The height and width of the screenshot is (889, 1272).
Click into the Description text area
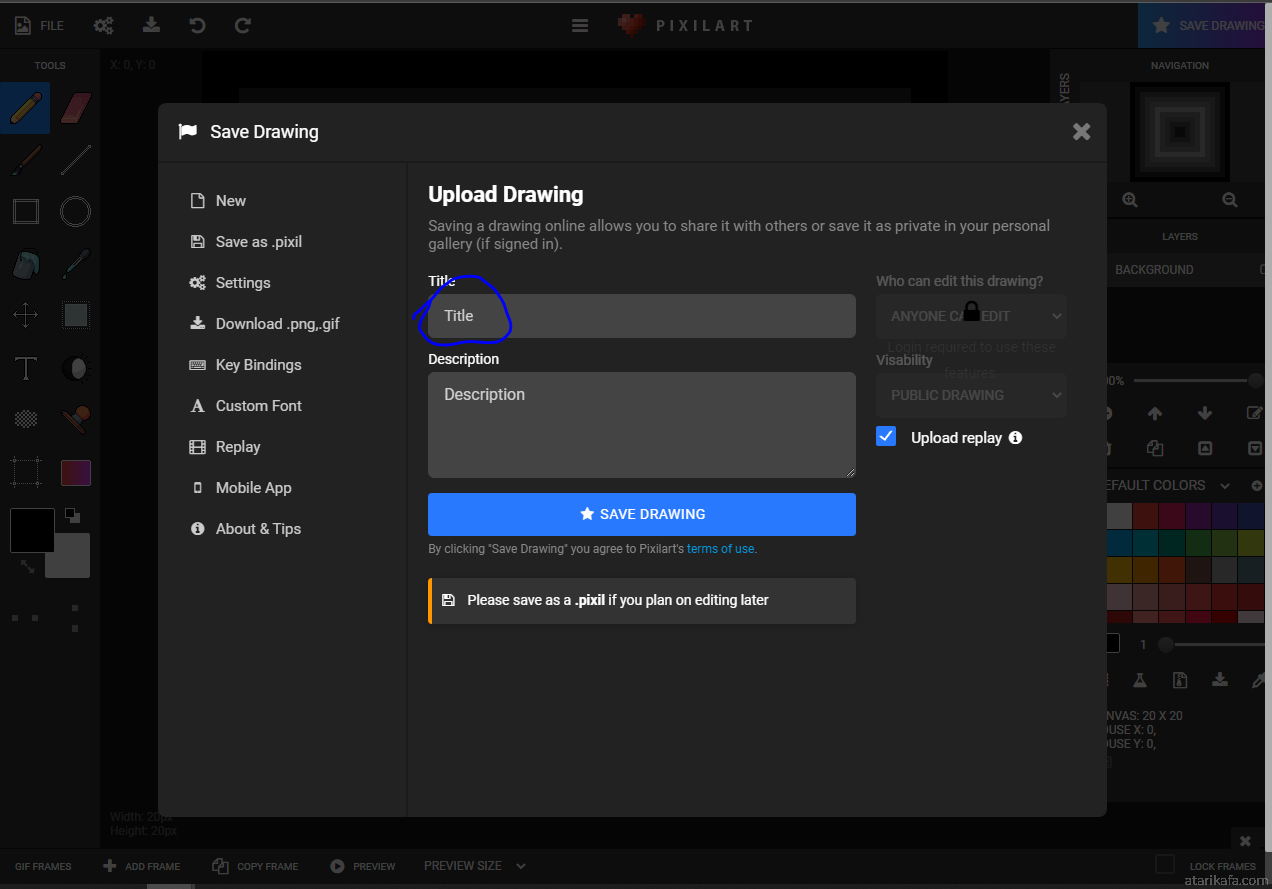tap(642, 425)
